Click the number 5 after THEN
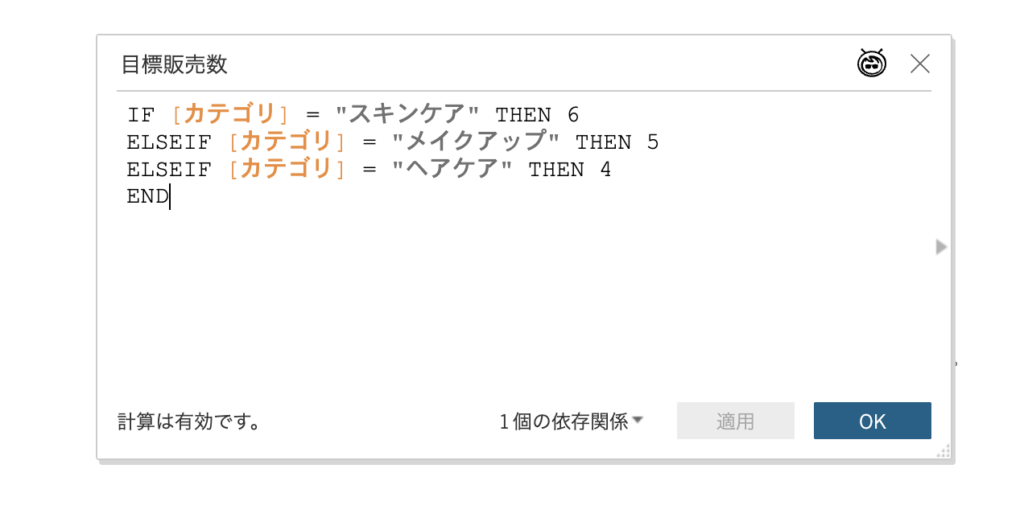This screenshot has width=1024, height=522. 652,142
